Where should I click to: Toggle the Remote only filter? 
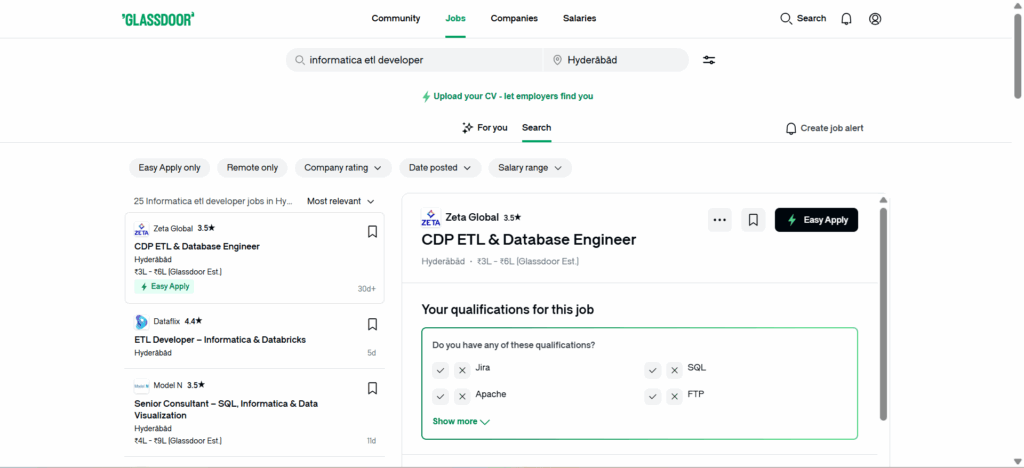pos(252,168)
